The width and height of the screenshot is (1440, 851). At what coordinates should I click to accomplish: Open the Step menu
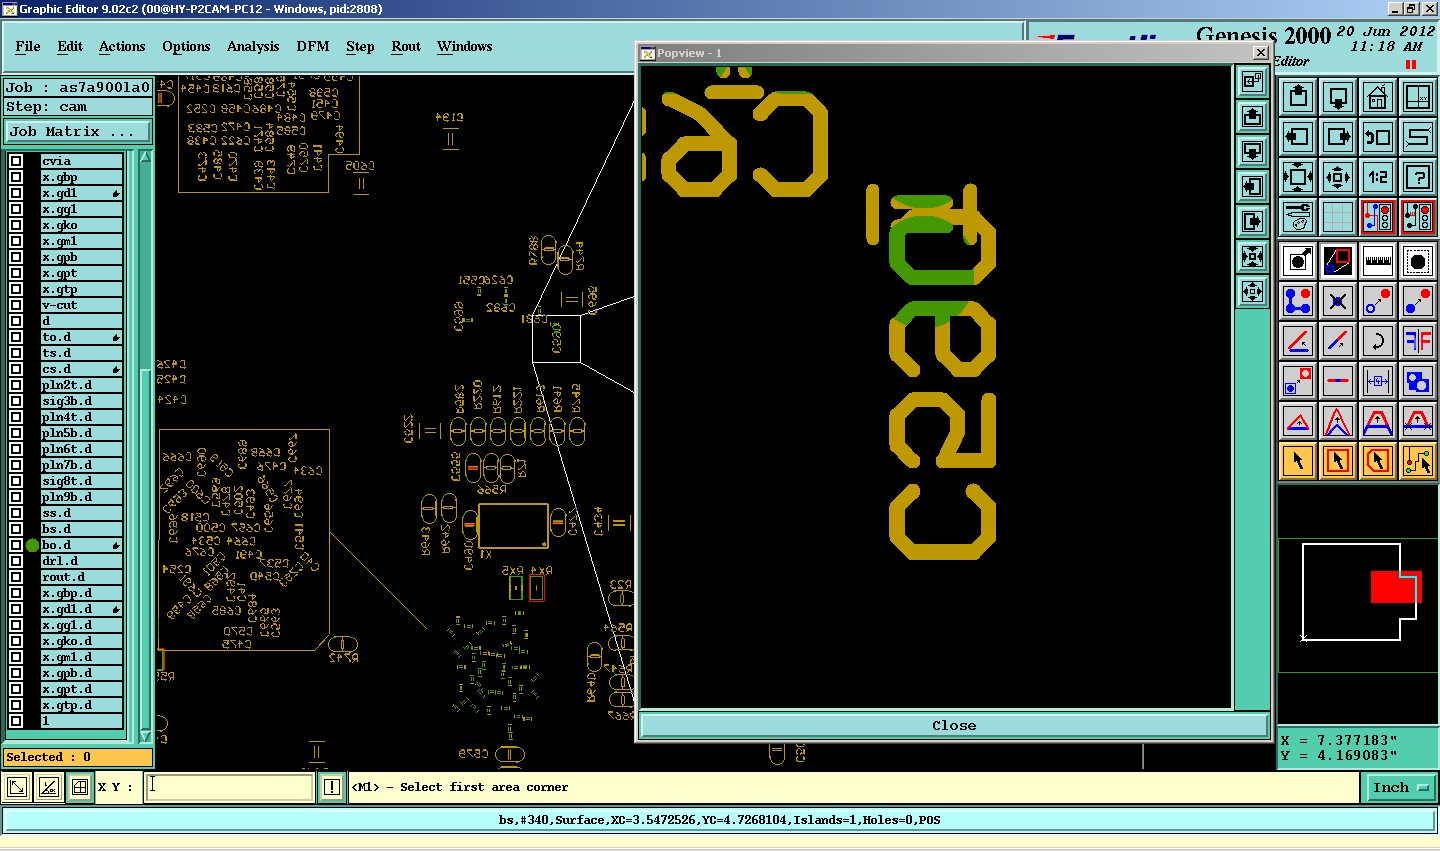360,46
